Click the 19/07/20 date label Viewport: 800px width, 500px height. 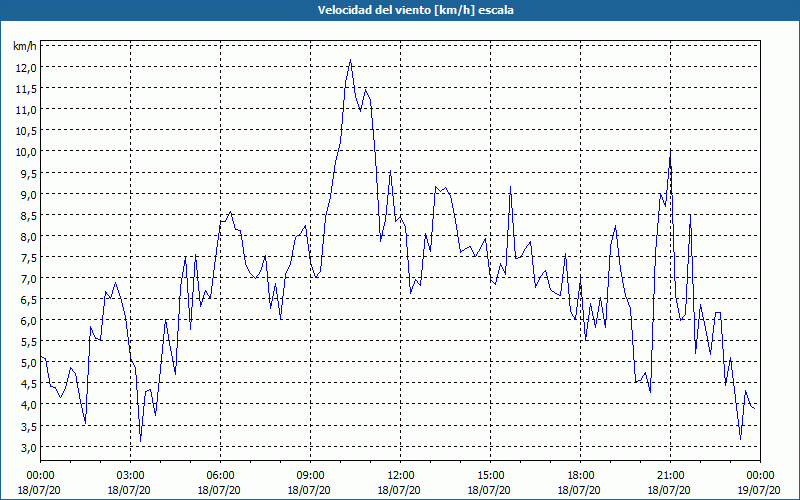[759, 490]
